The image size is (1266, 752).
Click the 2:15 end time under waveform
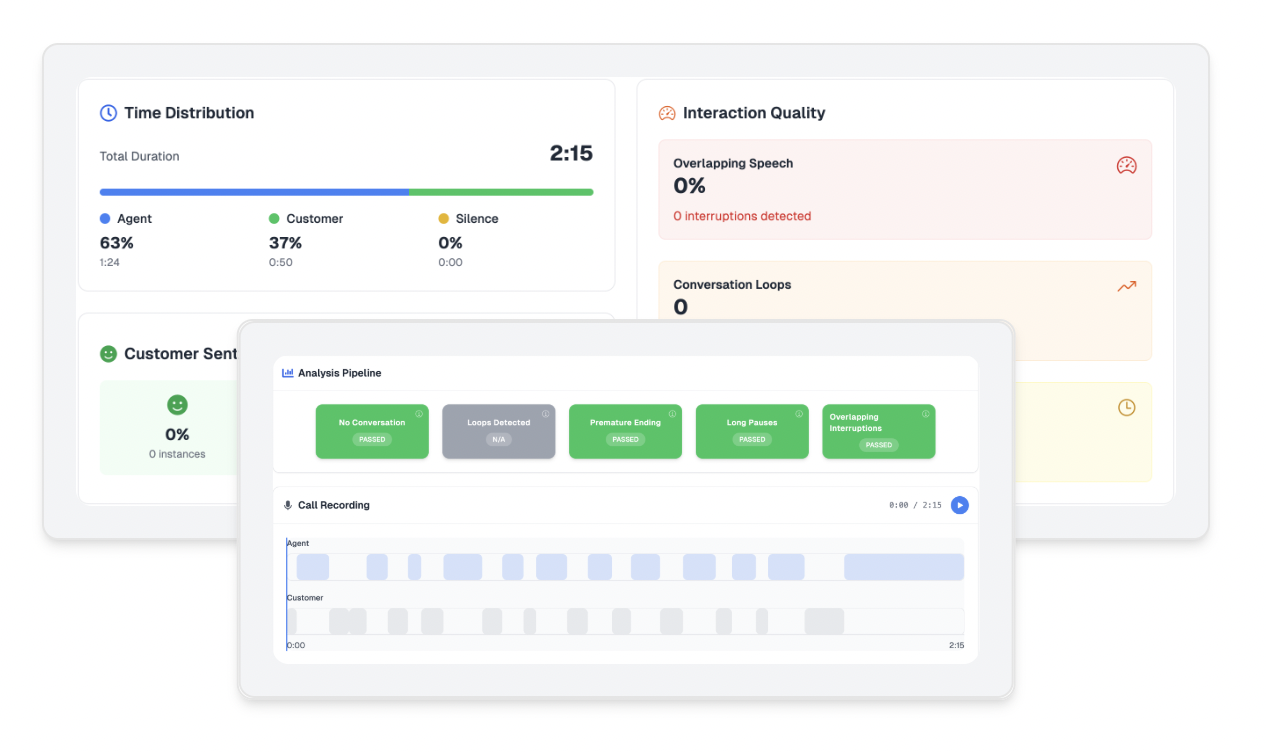pyautogui.click(x=956, y=646)
